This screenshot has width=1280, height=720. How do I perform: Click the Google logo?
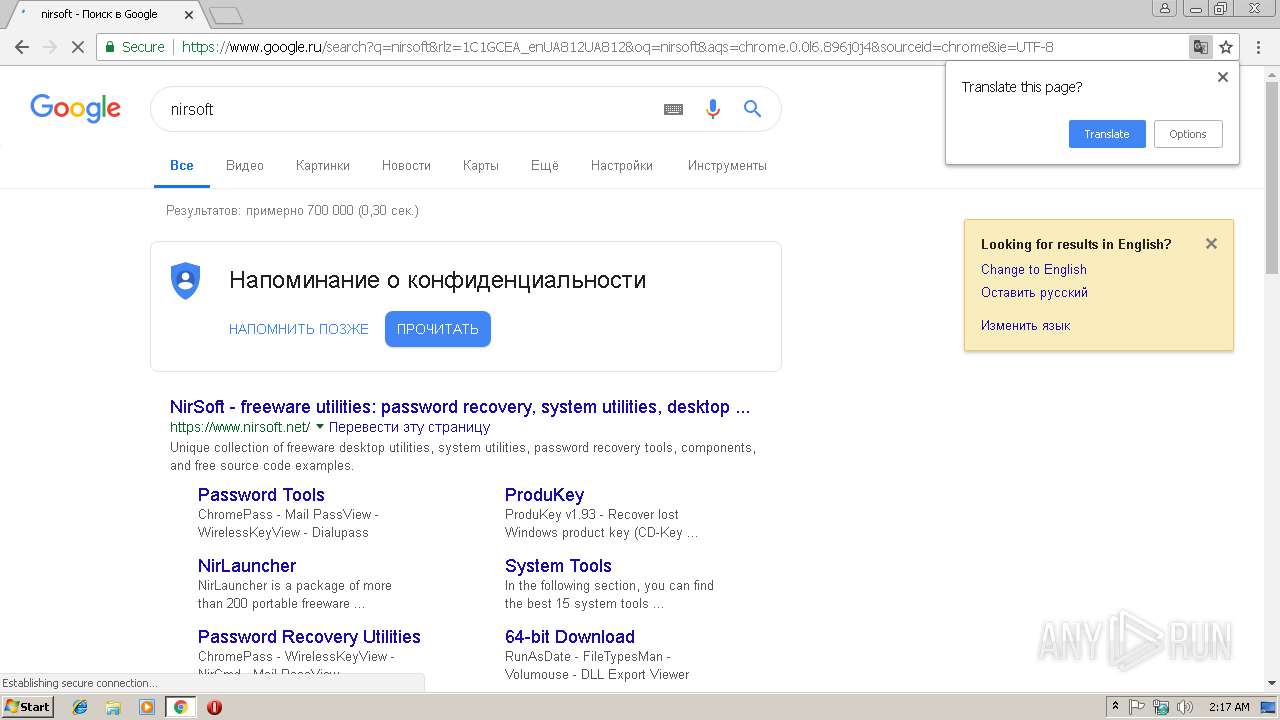(x=76, y=108)
